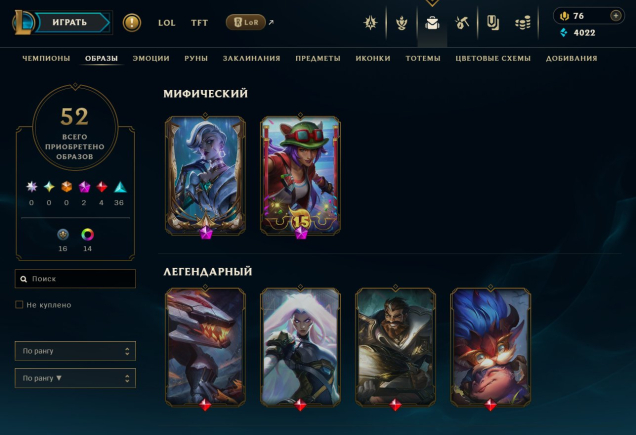This screenshot has width=636, height=435.
Task: Click the plus icon next to 76
Action: (x=616, y=16)
